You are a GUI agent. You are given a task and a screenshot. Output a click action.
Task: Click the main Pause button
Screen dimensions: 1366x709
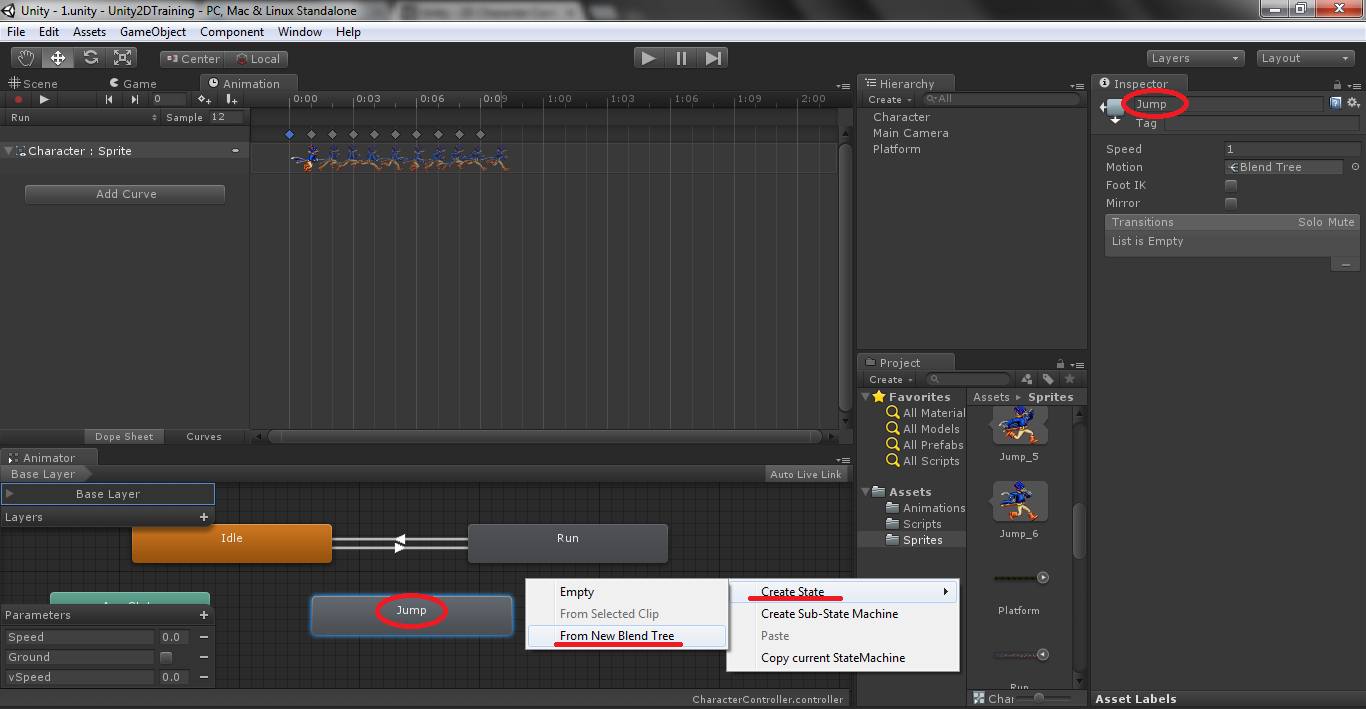tap(681, 58)
